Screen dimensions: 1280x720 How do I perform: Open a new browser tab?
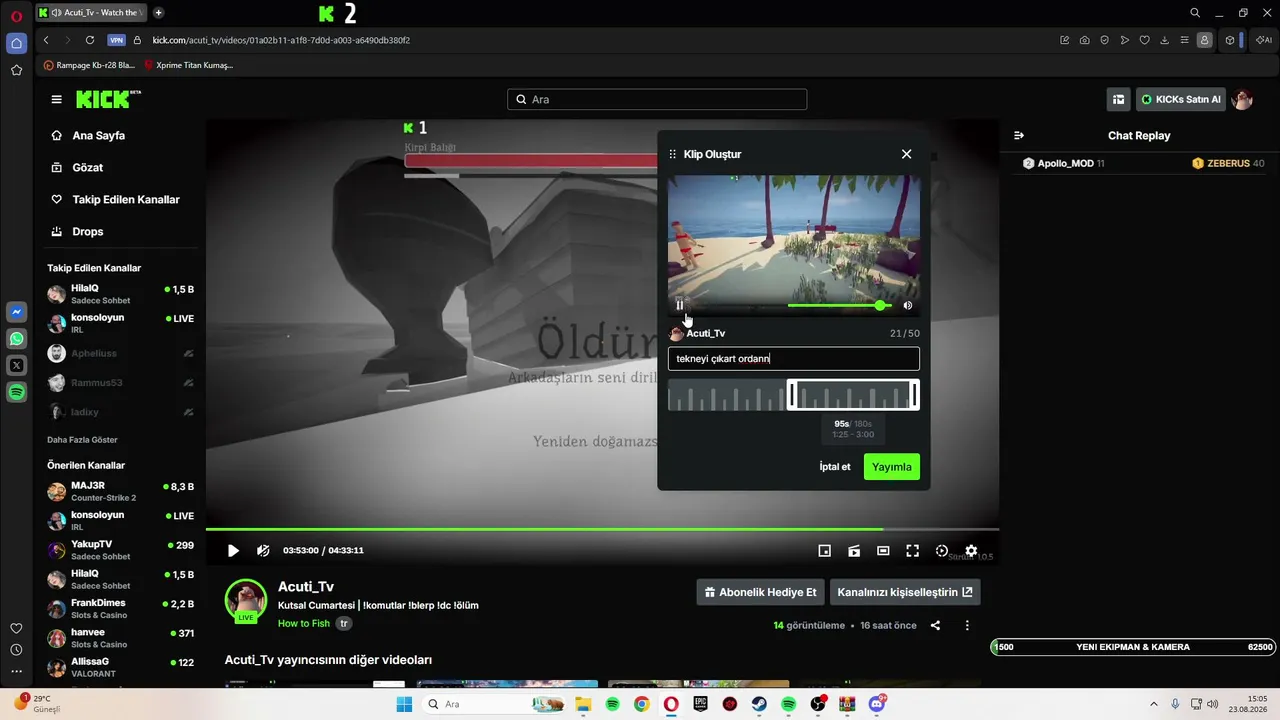pos(159,13)
